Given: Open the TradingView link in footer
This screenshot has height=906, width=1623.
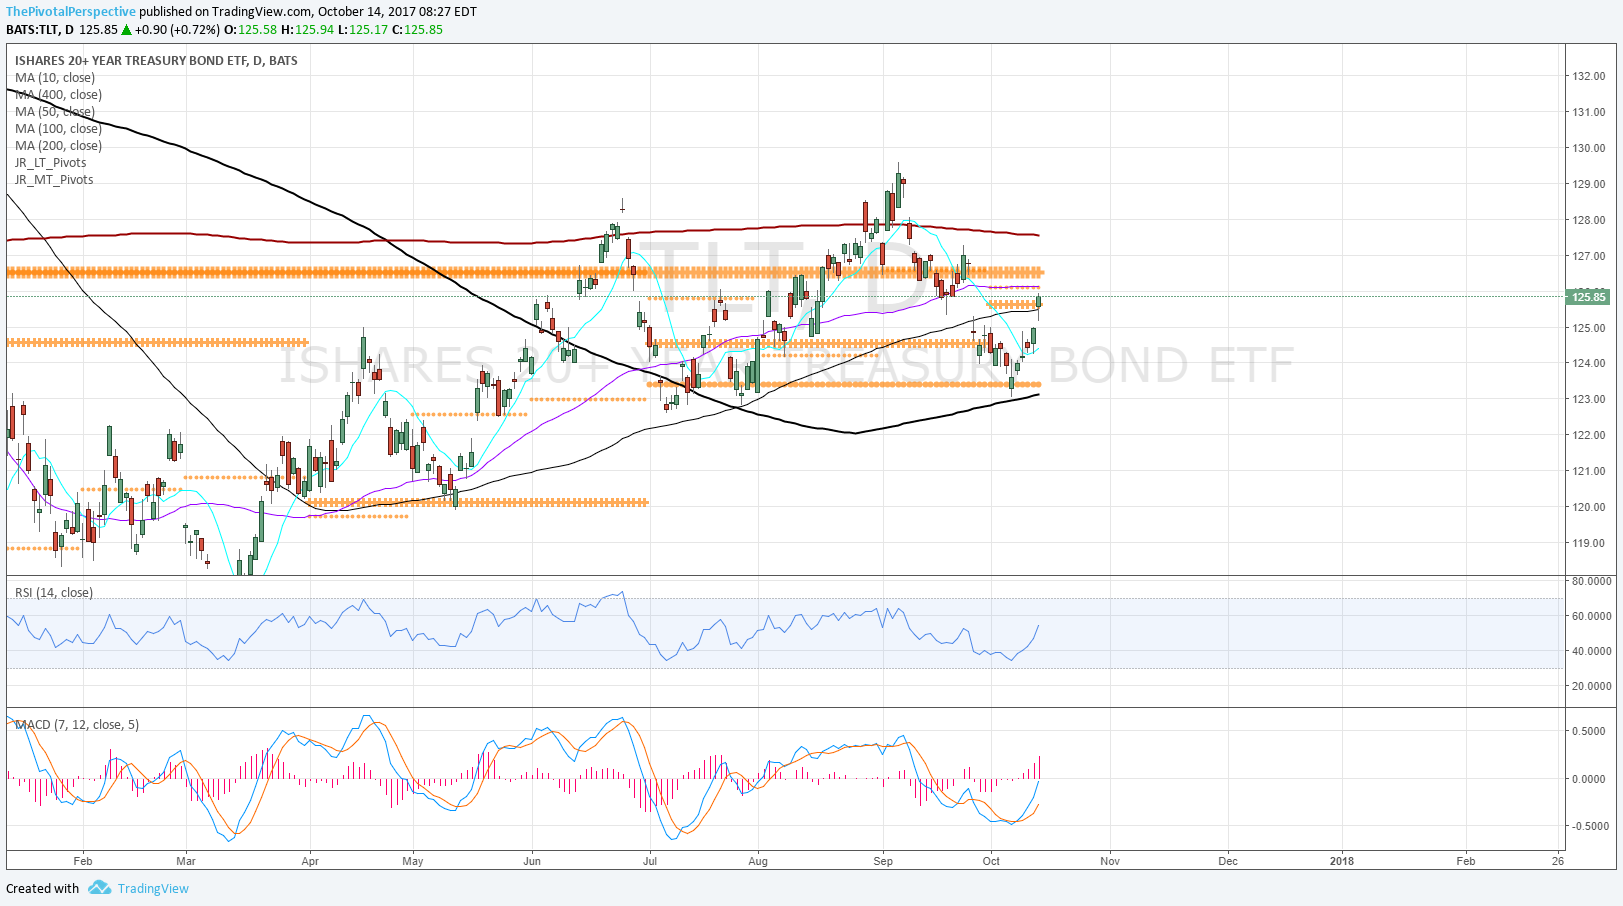Looking at the screenshot, I should (153, 888).
